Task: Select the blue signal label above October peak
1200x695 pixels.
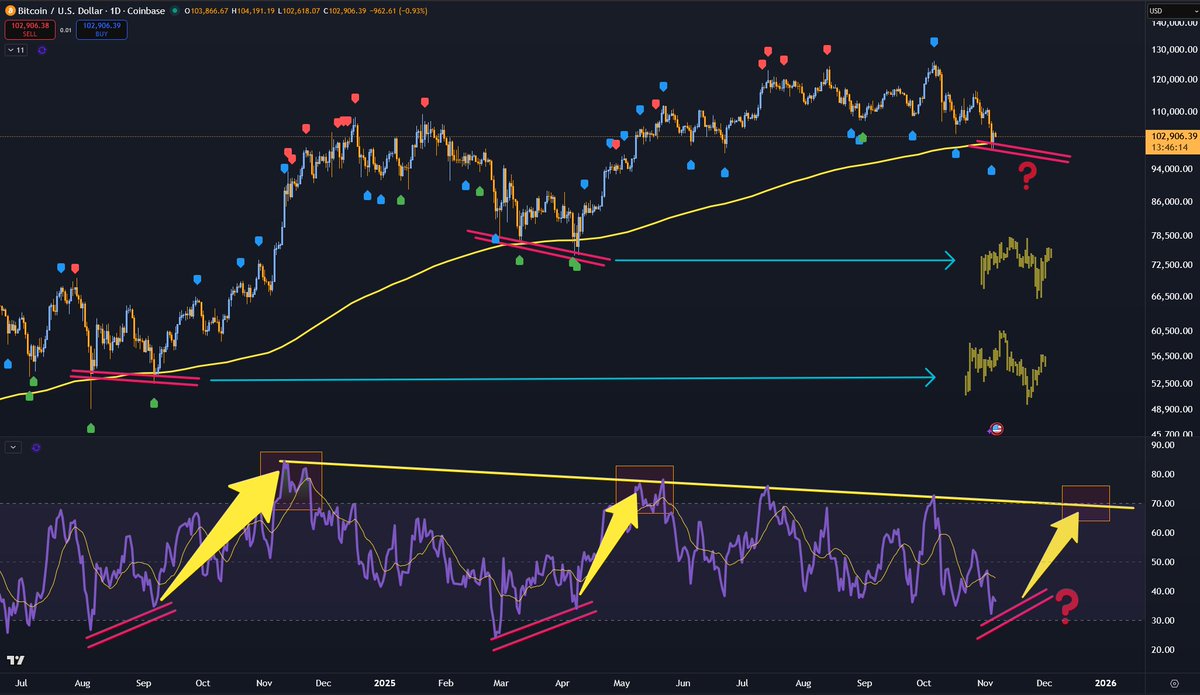Action: (934, 42)
